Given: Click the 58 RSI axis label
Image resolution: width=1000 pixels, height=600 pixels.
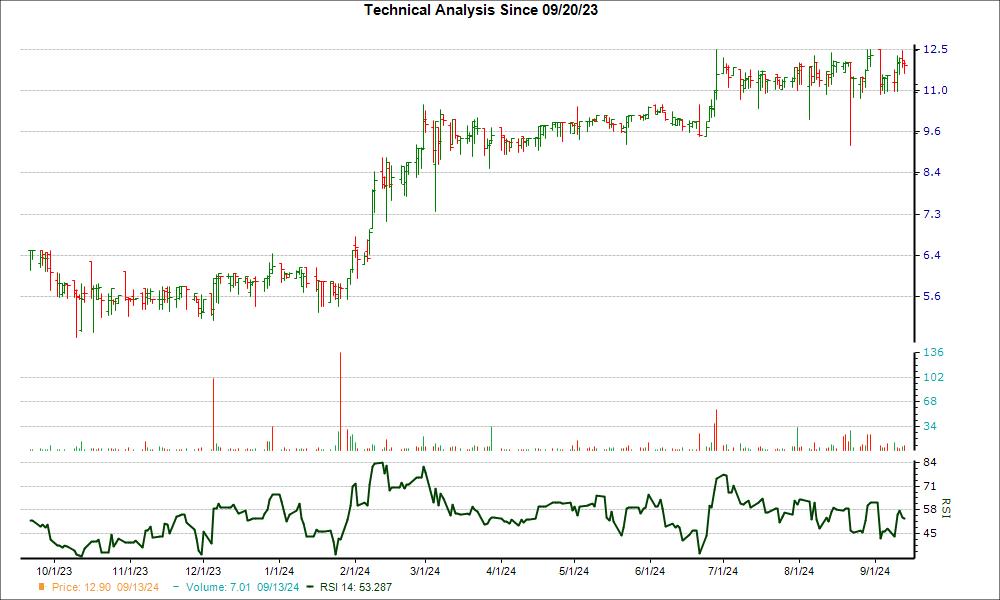Looking at the screenshot, I should click(930, 509).
